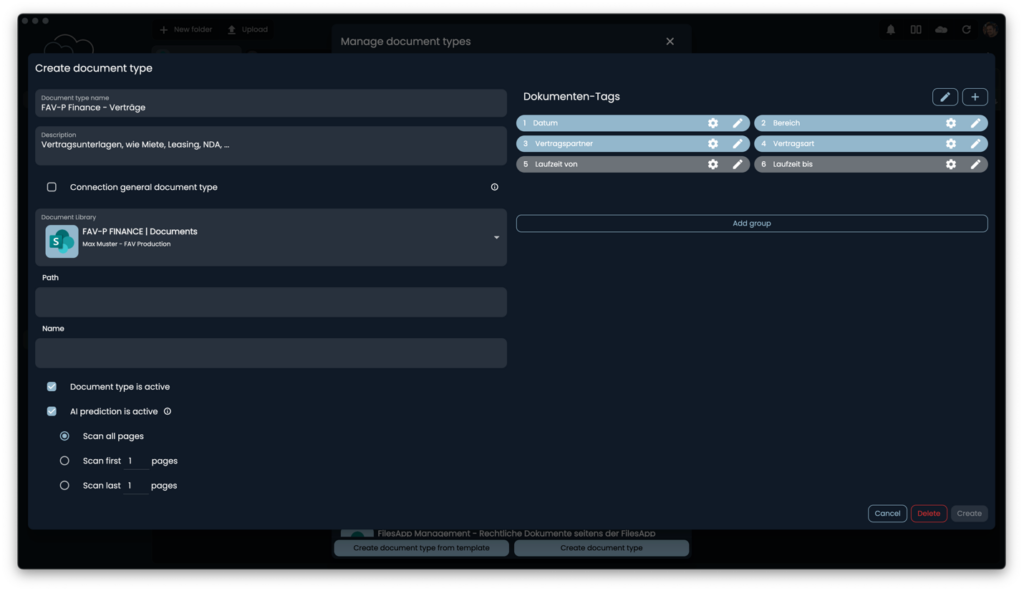1024x591 pixels.
Task: Edit the Scan first page count field
Action: [136, 461]
